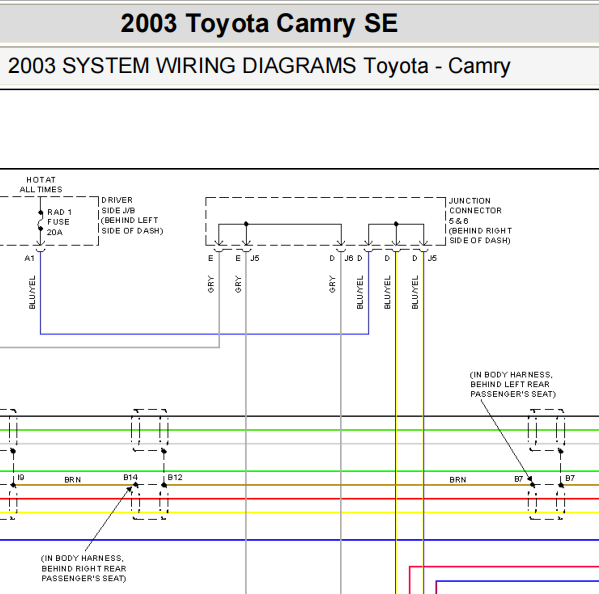Click "JUNCTION CONNECTOR 5 & 6" label
The width and height of the screenshot is (599, 594).
pos(480,220)
